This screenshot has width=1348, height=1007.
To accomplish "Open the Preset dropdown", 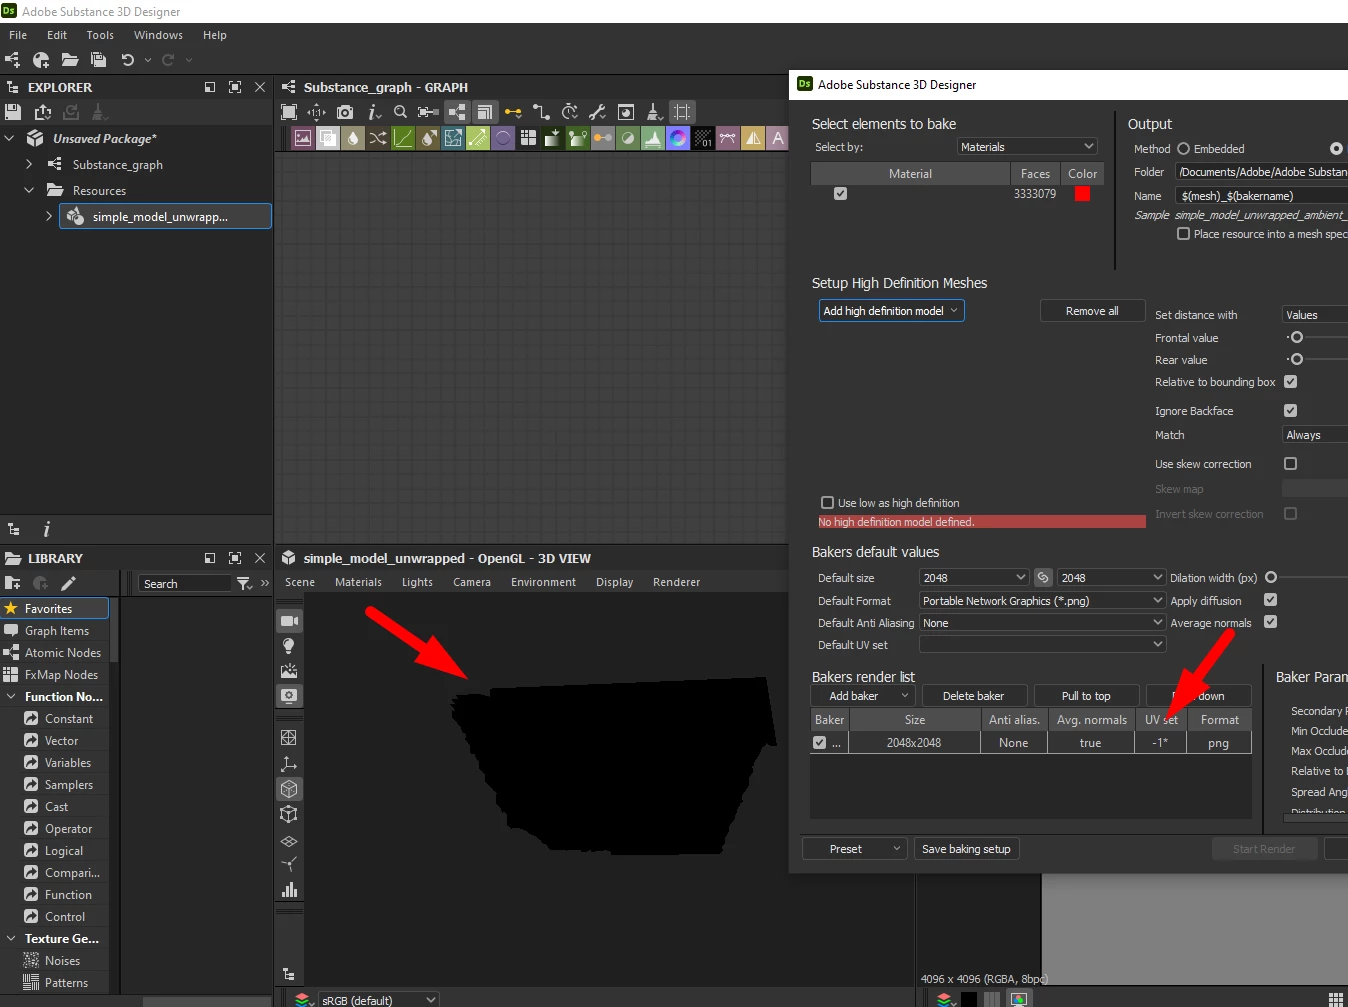I will pos(855,849).
